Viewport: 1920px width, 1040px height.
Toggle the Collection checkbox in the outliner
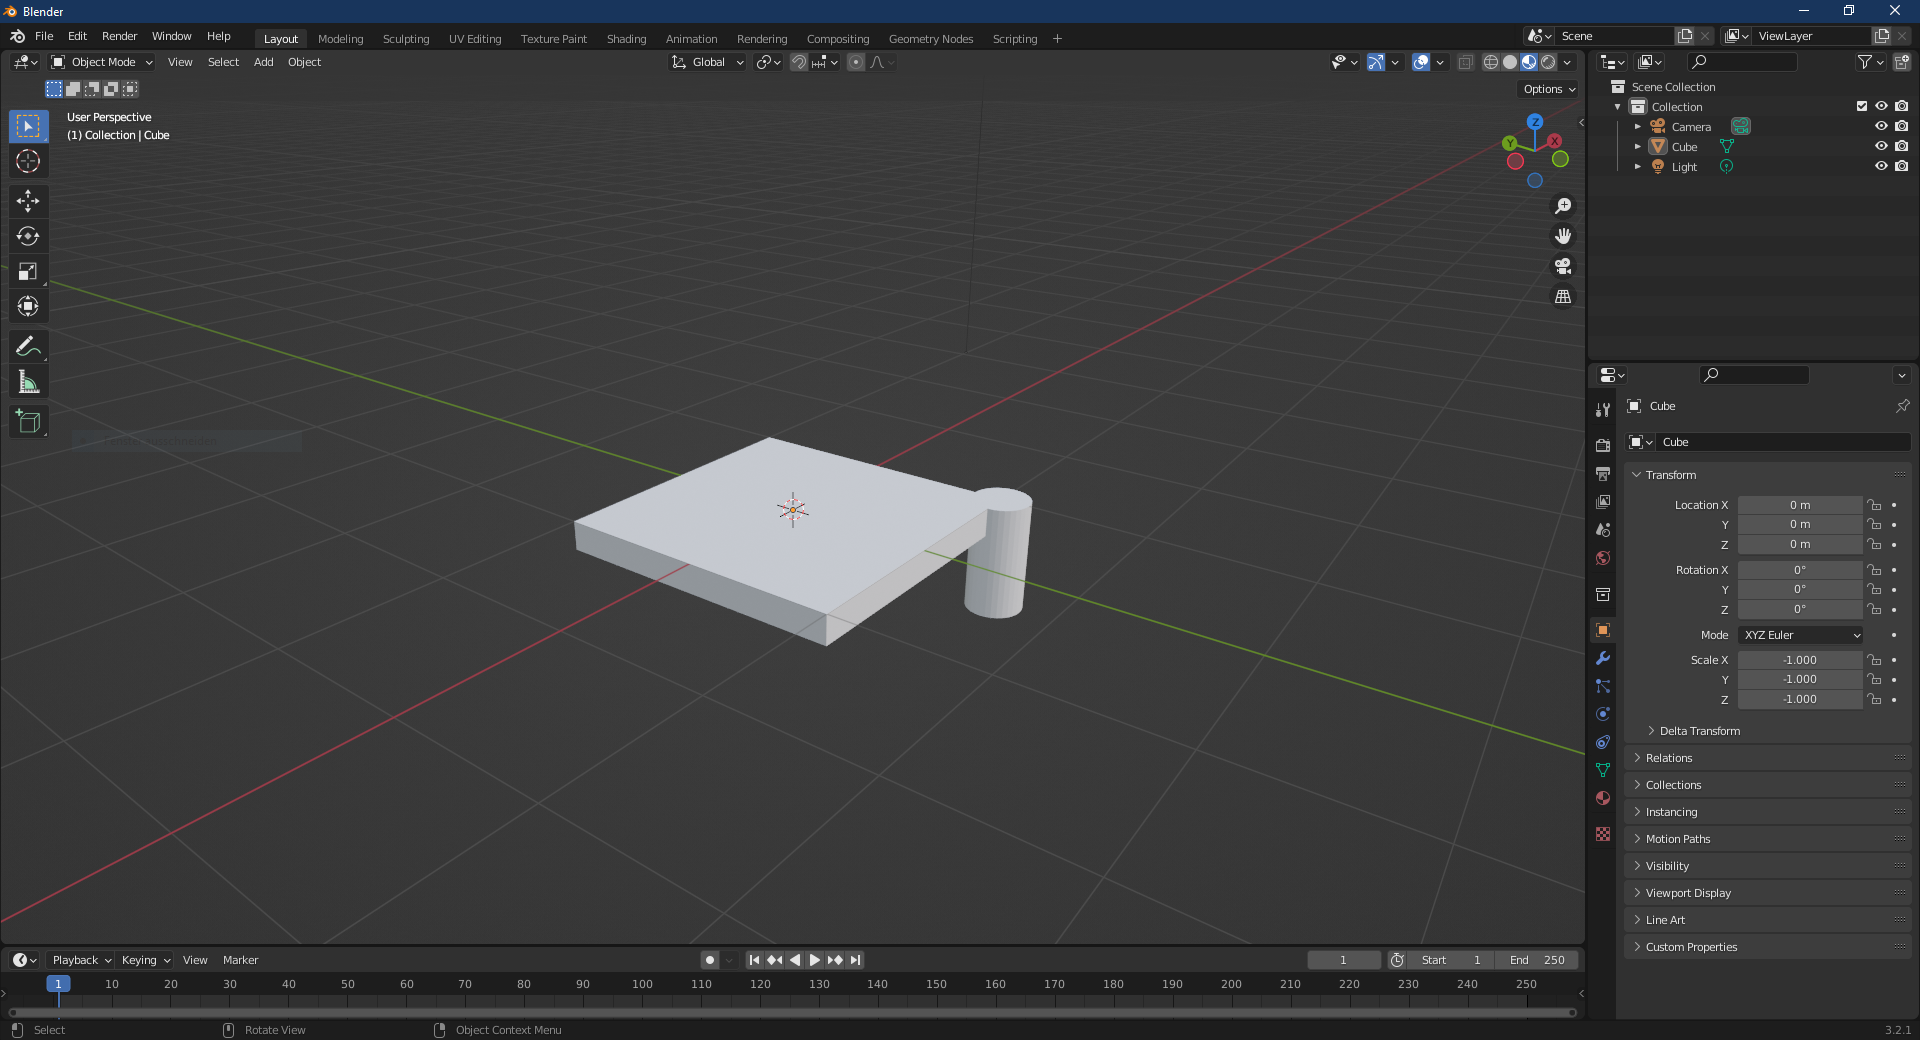click(1861, 106)
